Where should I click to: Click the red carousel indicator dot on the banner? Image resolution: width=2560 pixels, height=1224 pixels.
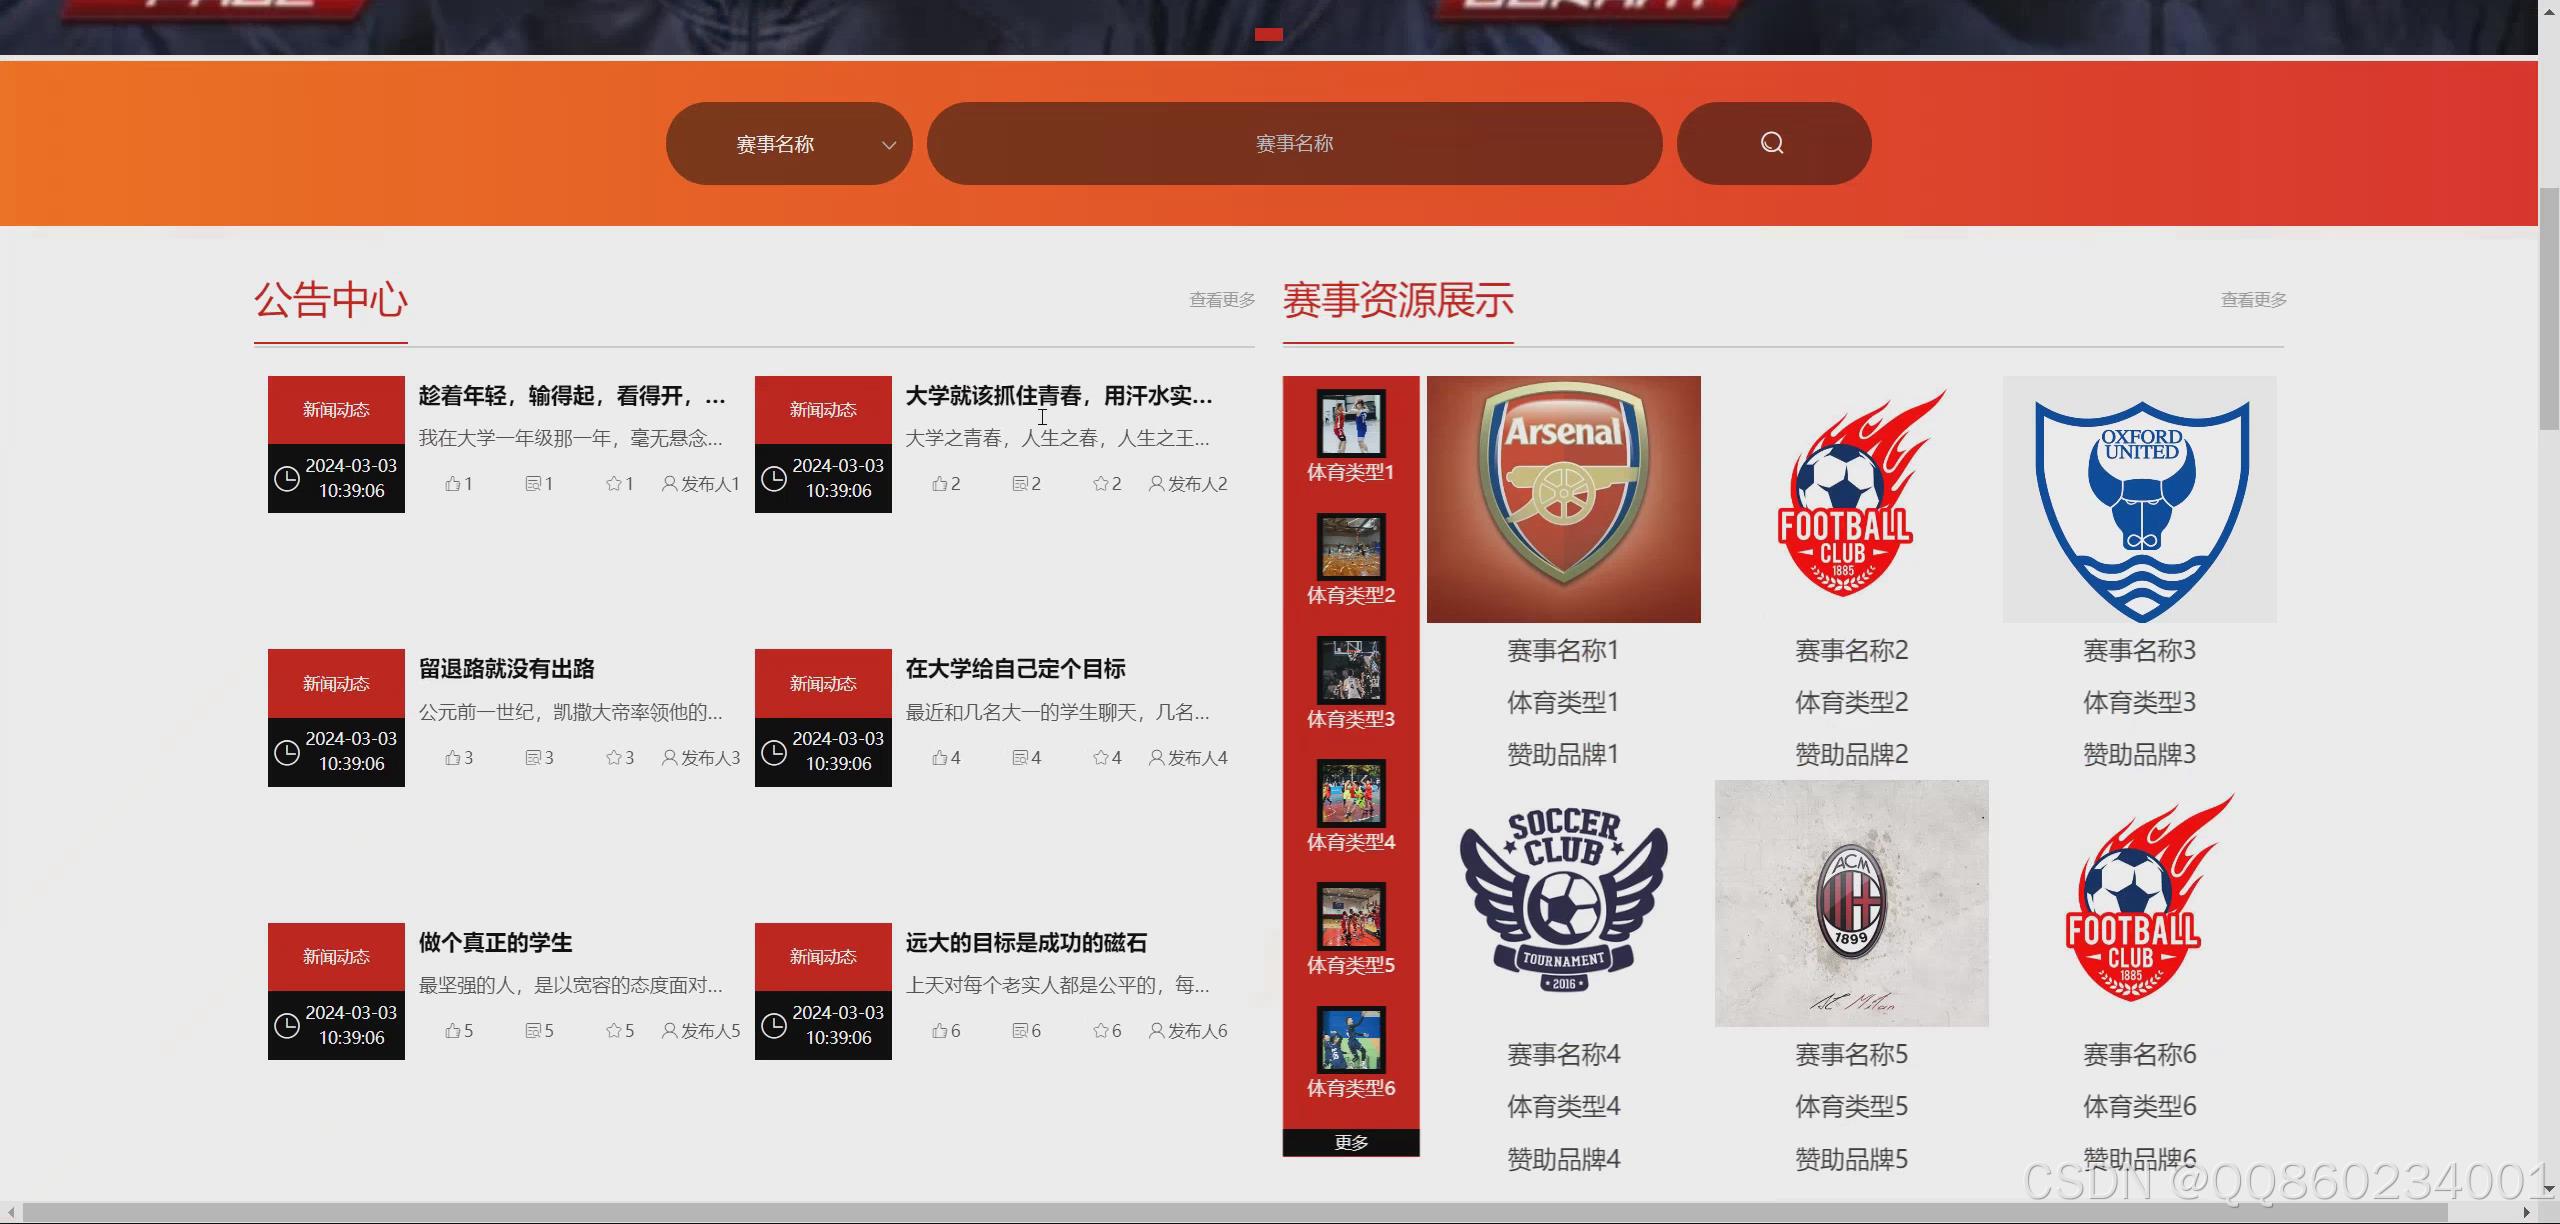point(1268,34)
